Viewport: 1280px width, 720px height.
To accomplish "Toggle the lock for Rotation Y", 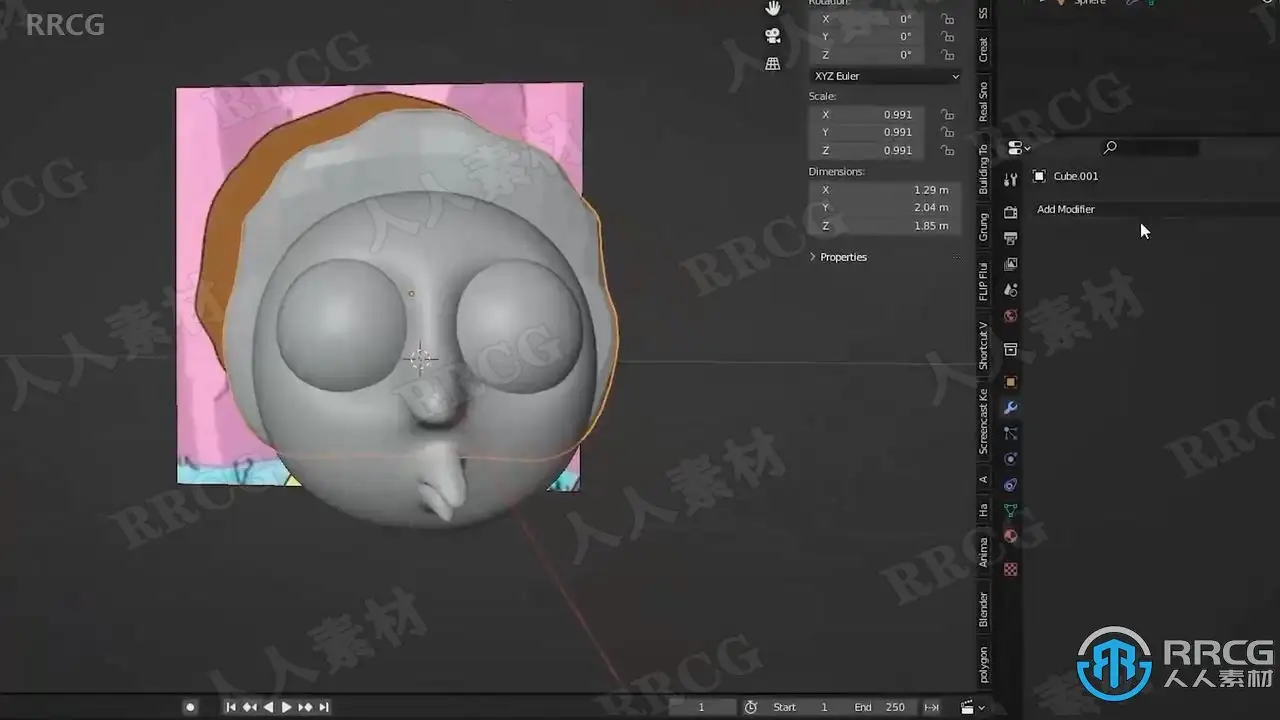I will point(947,37).
